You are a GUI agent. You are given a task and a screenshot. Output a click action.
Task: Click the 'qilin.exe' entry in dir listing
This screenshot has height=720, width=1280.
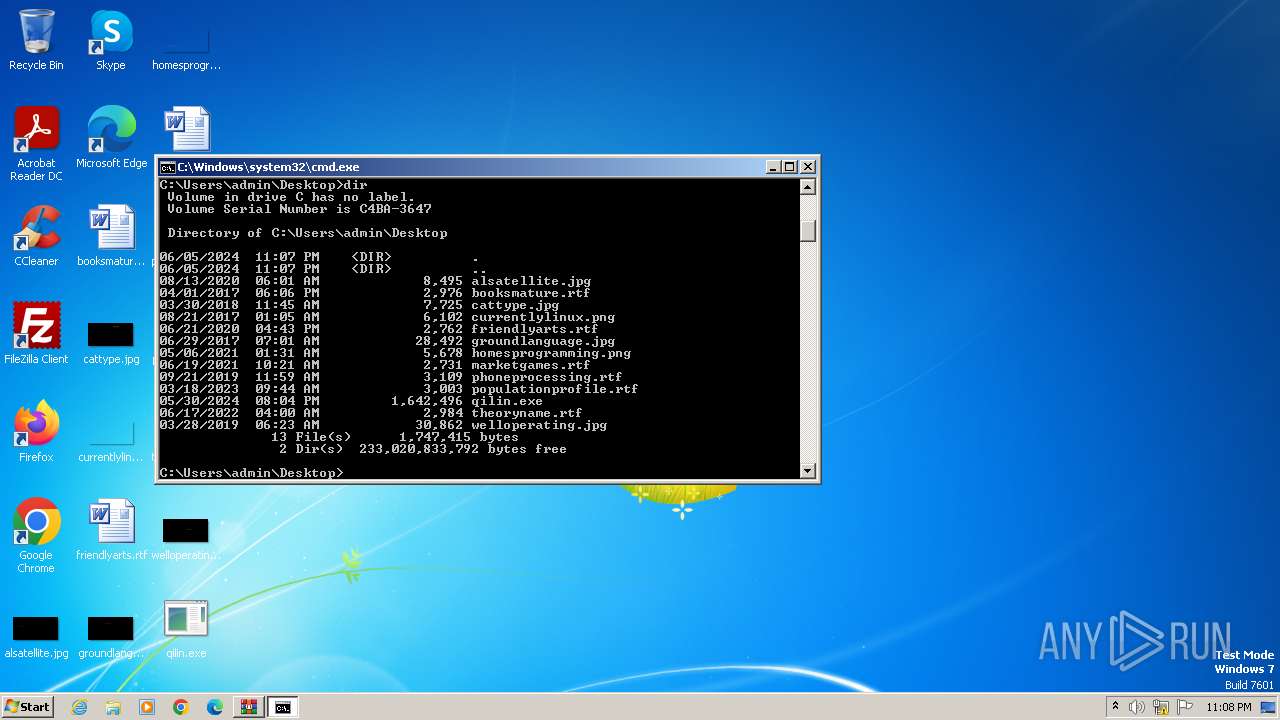[x=507, y=401]
